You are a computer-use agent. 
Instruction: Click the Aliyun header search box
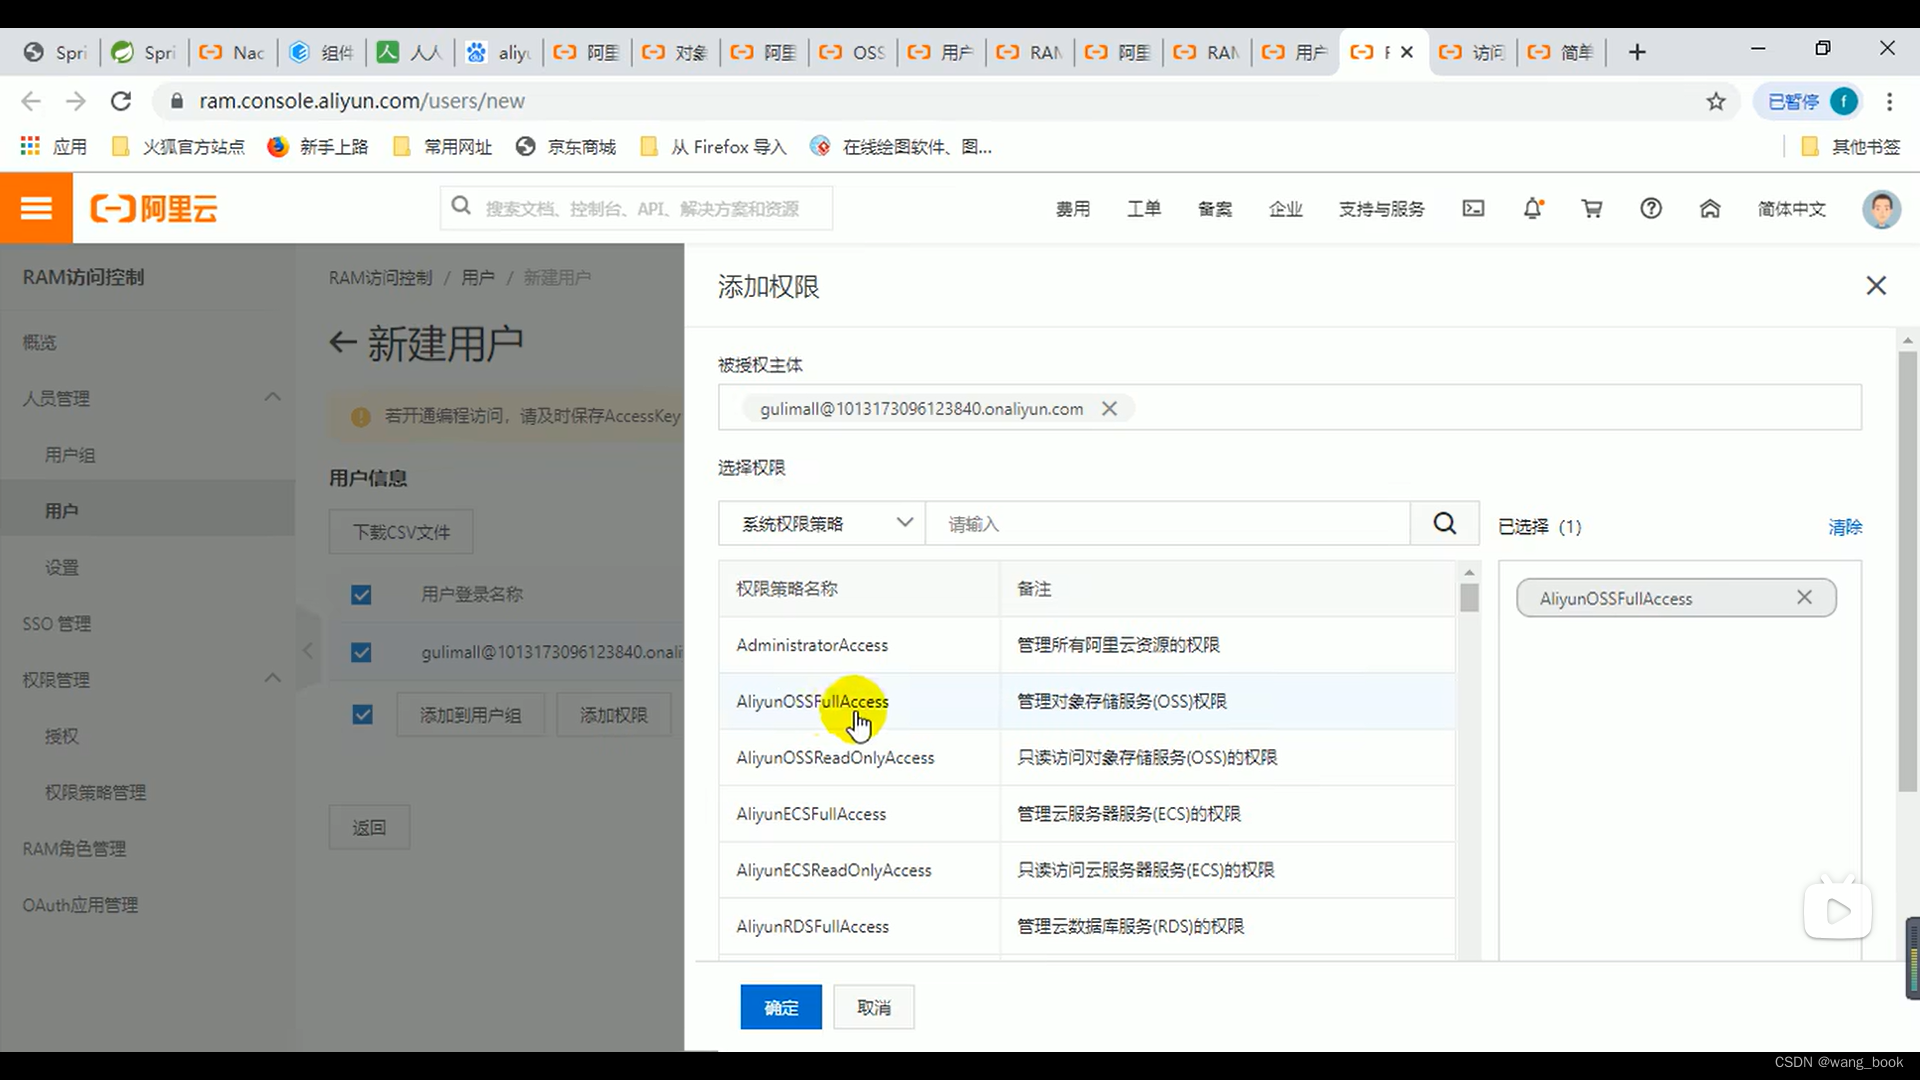(x=636, y=208)
